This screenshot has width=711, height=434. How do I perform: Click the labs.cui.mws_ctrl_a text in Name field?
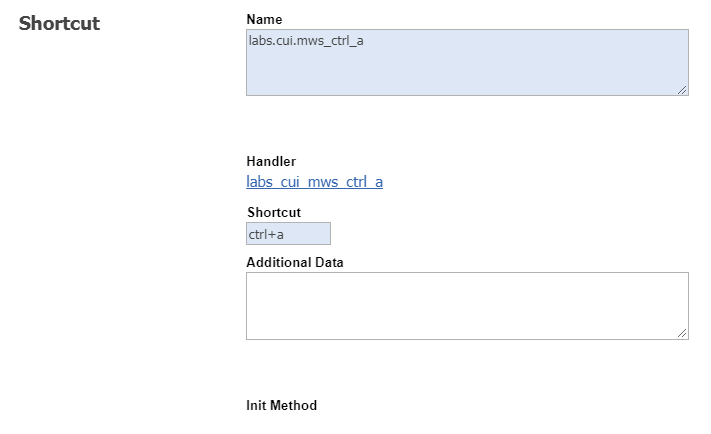305,41
